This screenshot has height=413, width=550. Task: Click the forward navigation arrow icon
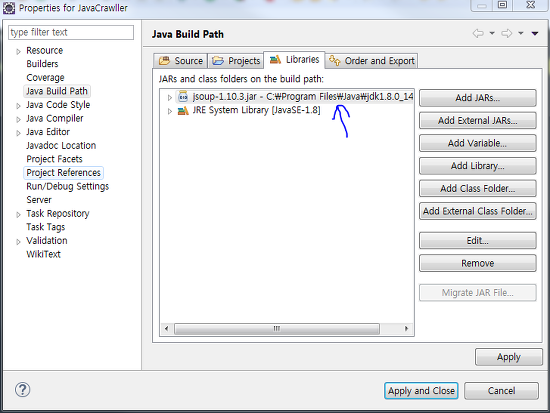(x=507, y=33)
